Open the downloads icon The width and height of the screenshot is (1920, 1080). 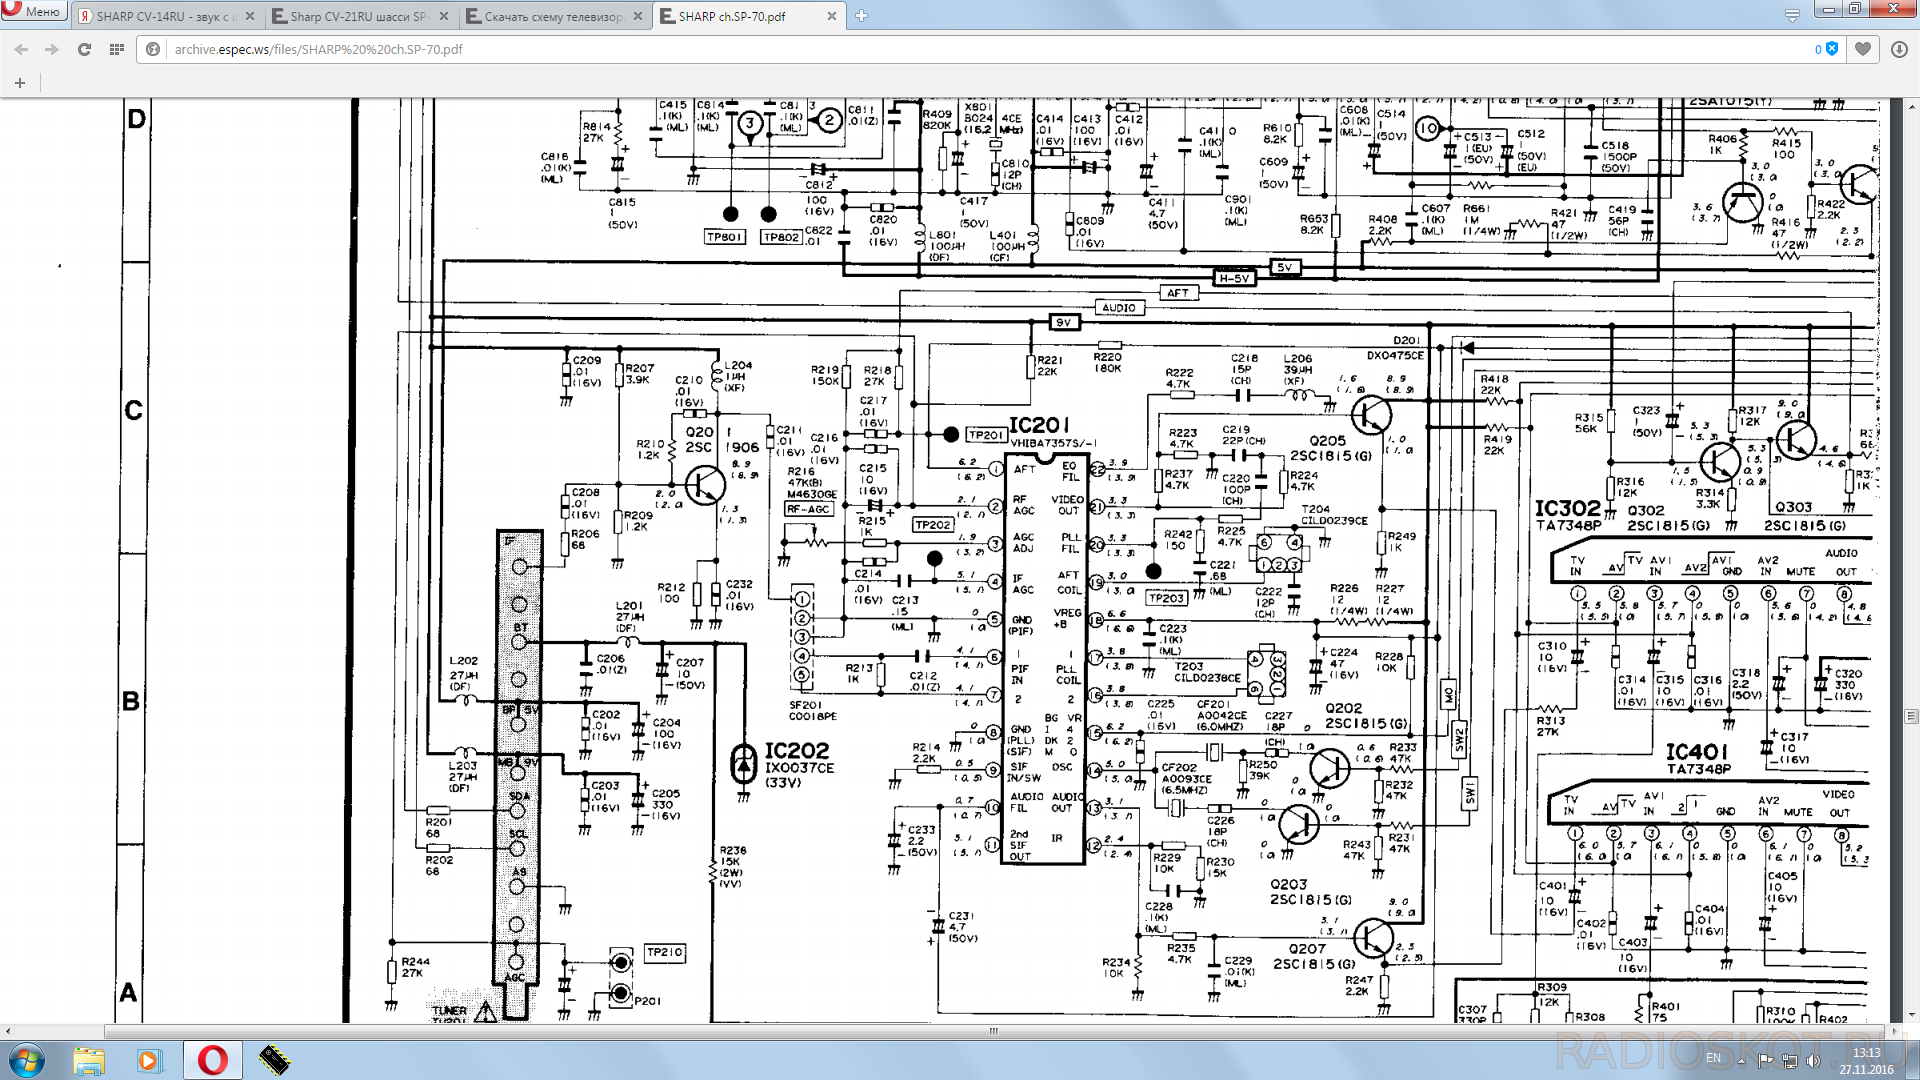1899,49
